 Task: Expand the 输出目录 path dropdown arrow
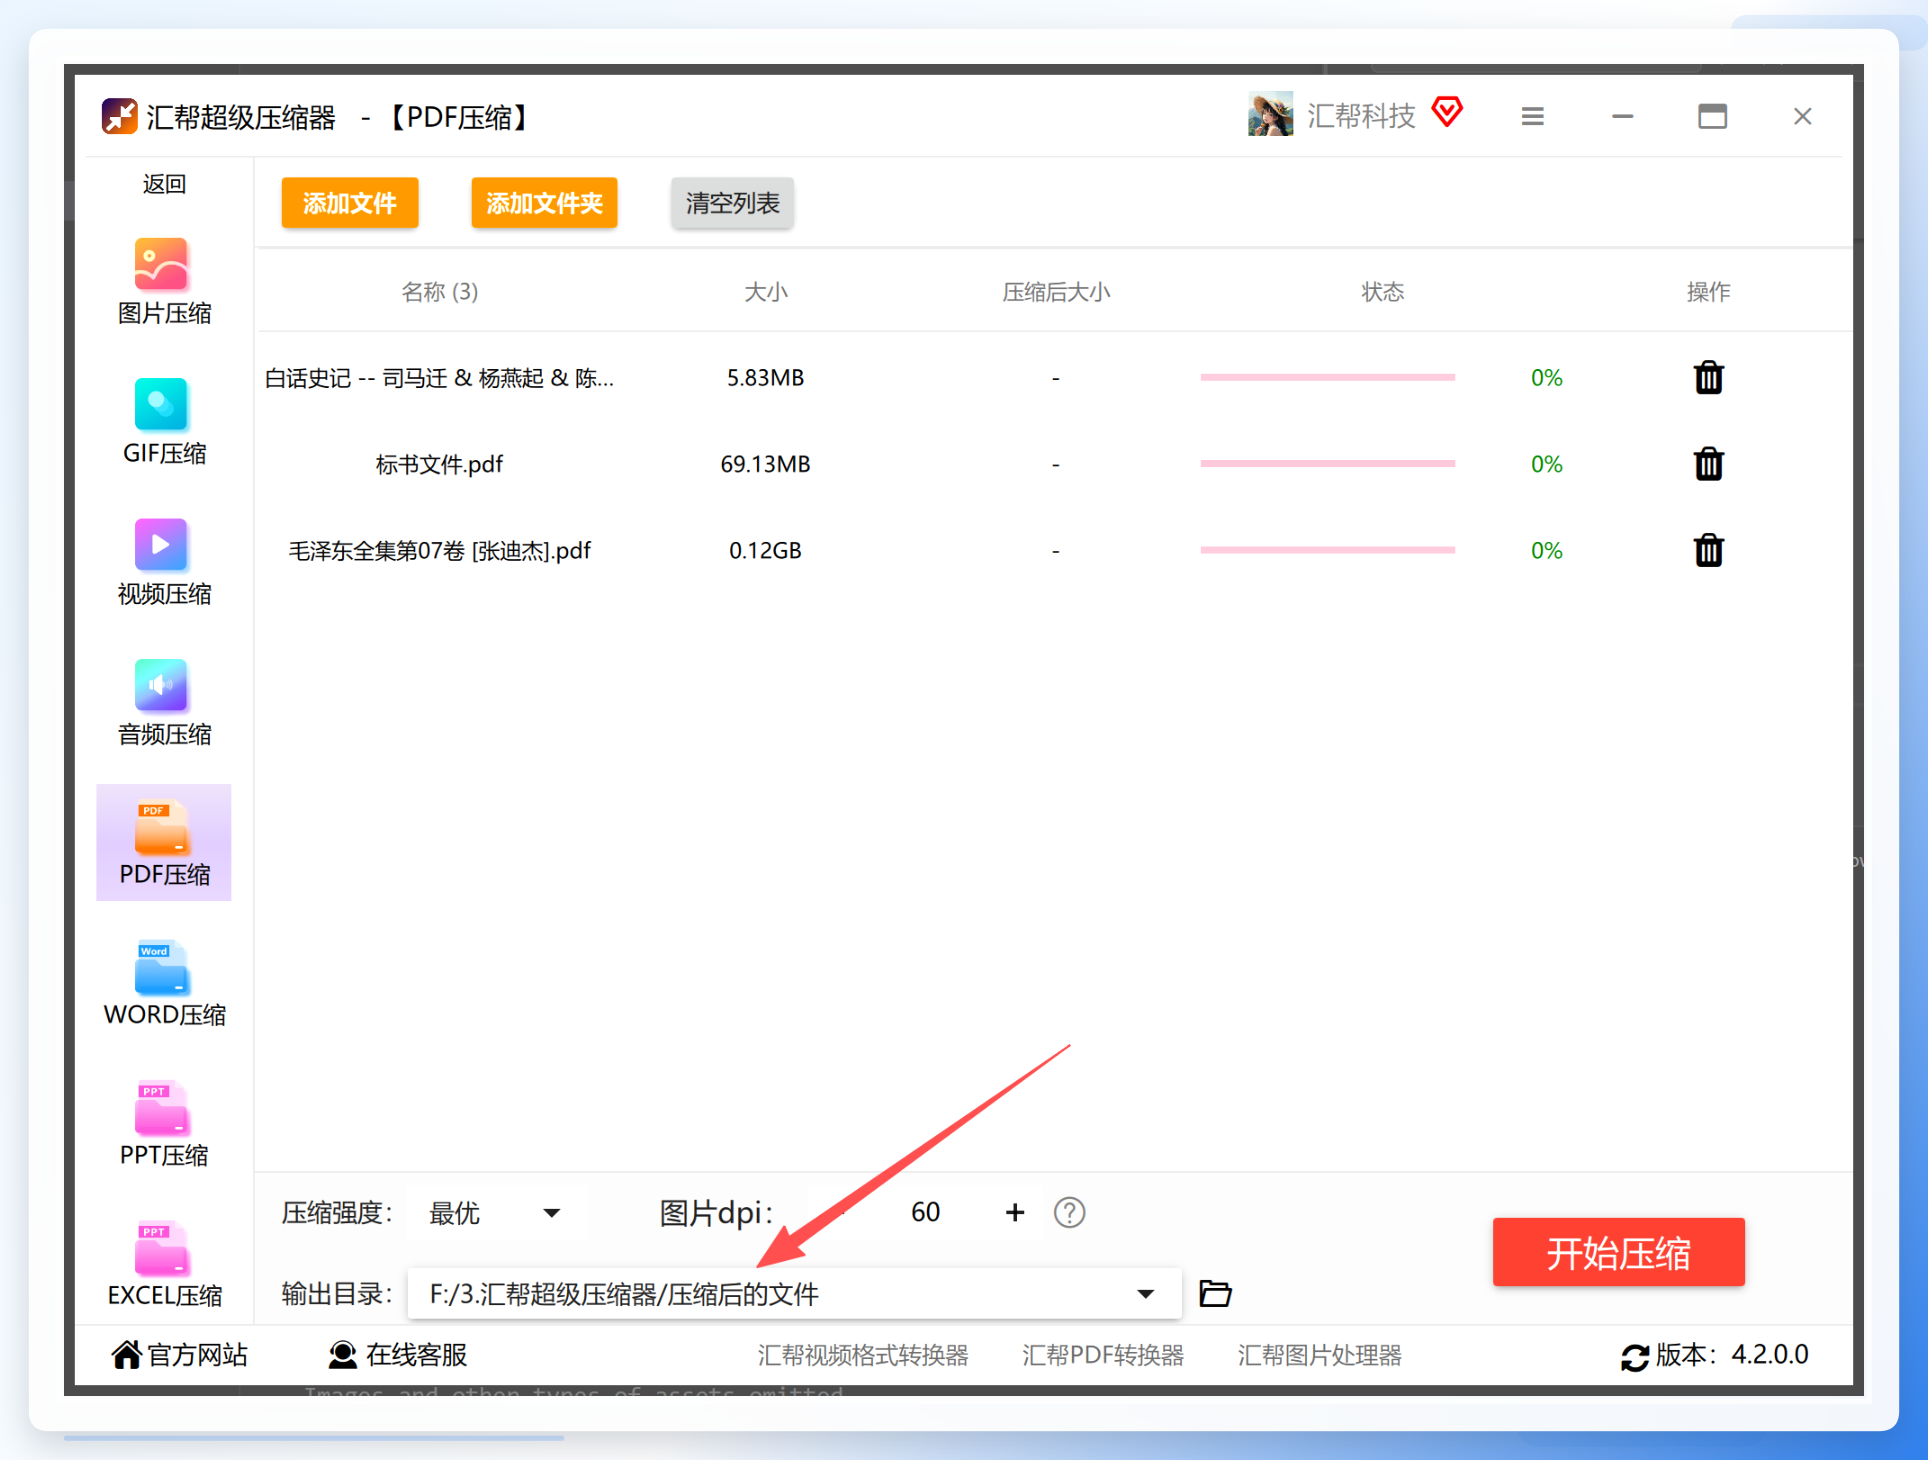(1146, 1294)
